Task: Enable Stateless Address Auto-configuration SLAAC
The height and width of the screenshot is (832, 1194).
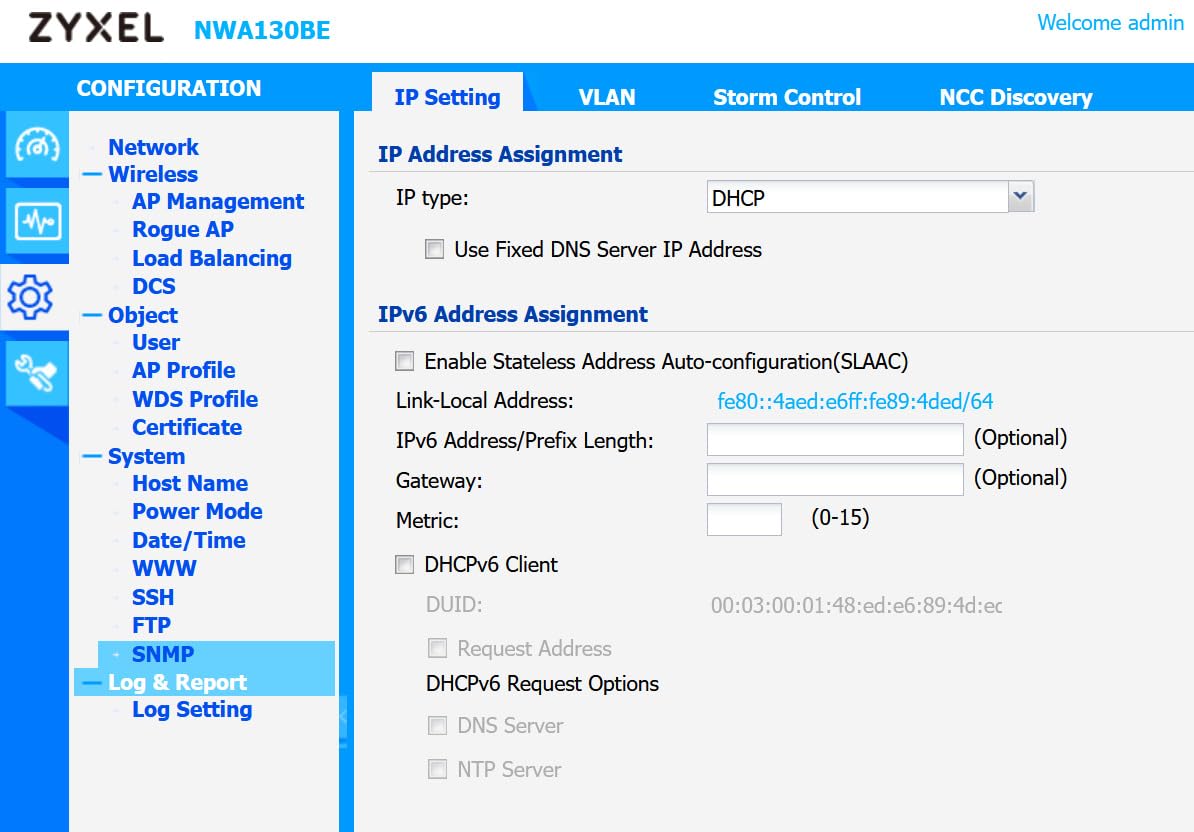Action: click(404, 361)
